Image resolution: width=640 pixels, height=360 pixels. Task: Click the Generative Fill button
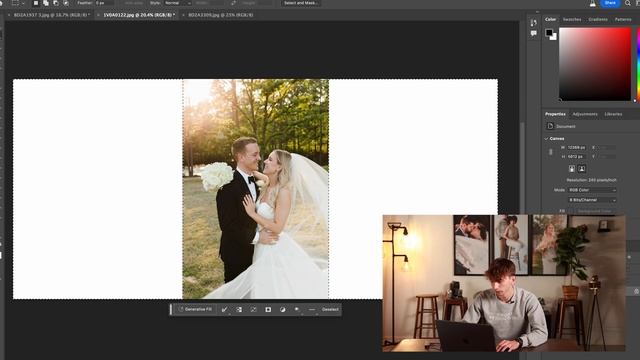[195, 309]
